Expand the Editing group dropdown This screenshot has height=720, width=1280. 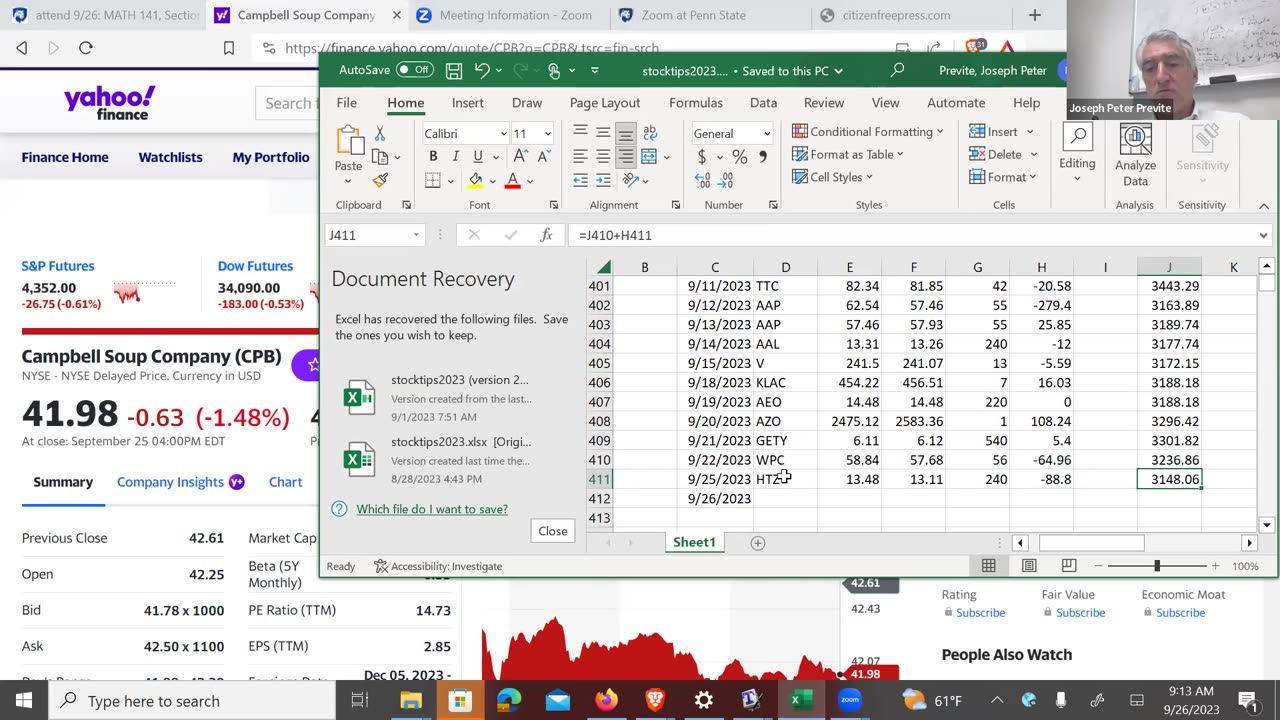1077,156
